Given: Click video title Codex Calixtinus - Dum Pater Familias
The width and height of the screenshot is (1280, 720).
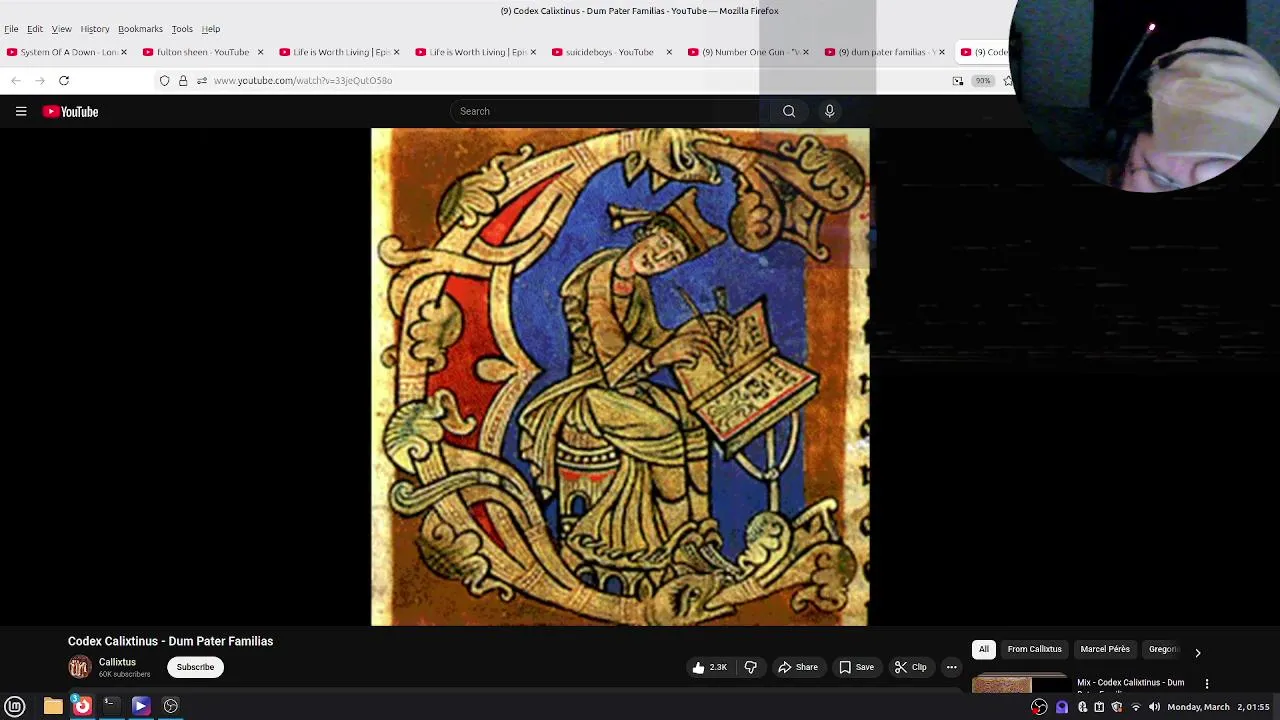Looking at the screenshot, I should pyautogui.click(x=170, y=641).
